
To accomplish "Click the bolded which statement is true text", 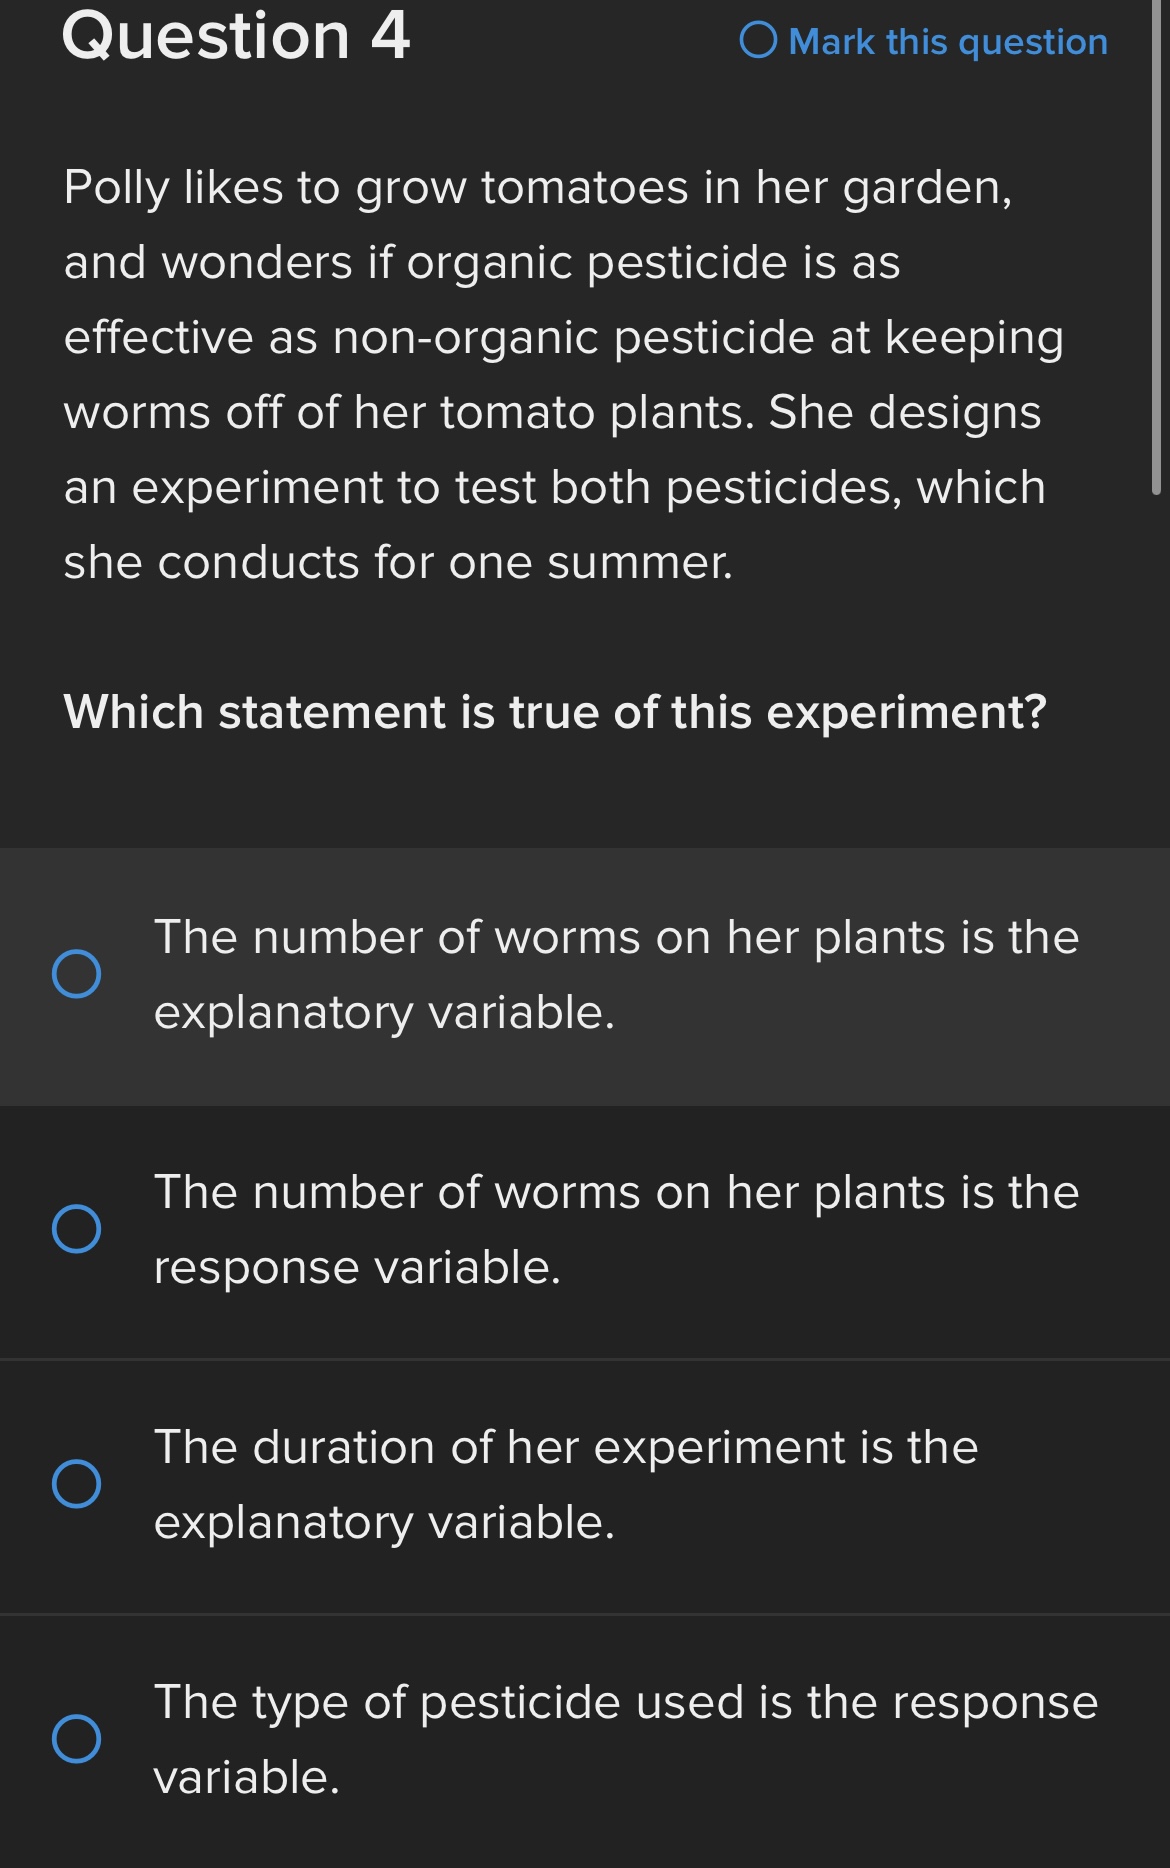I will pyautogui.click(x=553, y=710).
